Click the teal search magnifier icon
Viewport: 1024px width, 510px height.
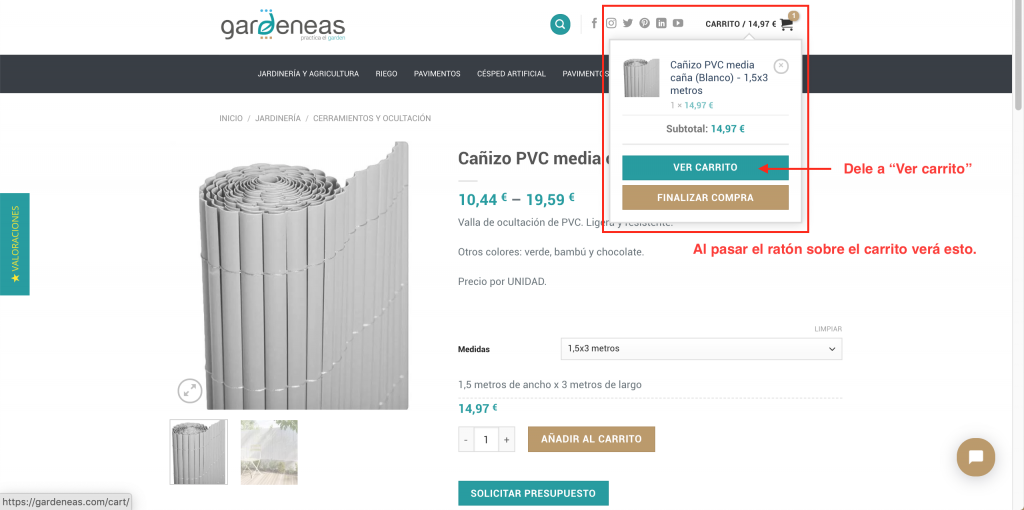(x=560, y=25)
